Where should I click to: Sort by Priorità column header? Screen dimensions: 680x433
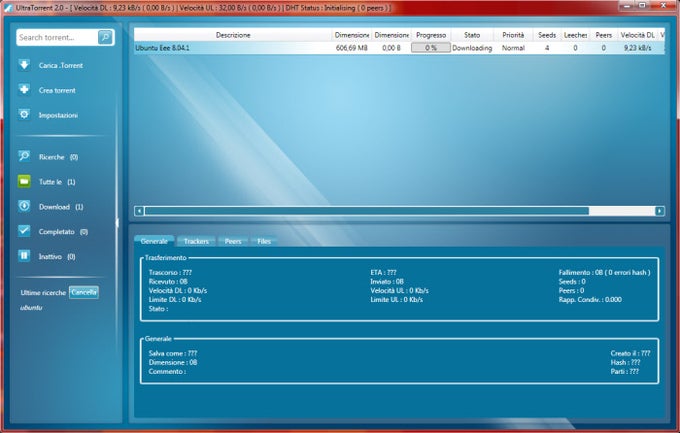click(x=513, y=35)
